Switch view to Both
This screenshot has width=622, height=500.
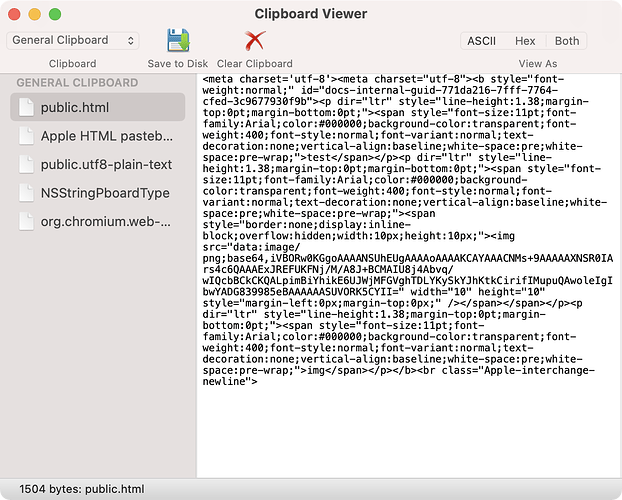[x=566, y=41]
